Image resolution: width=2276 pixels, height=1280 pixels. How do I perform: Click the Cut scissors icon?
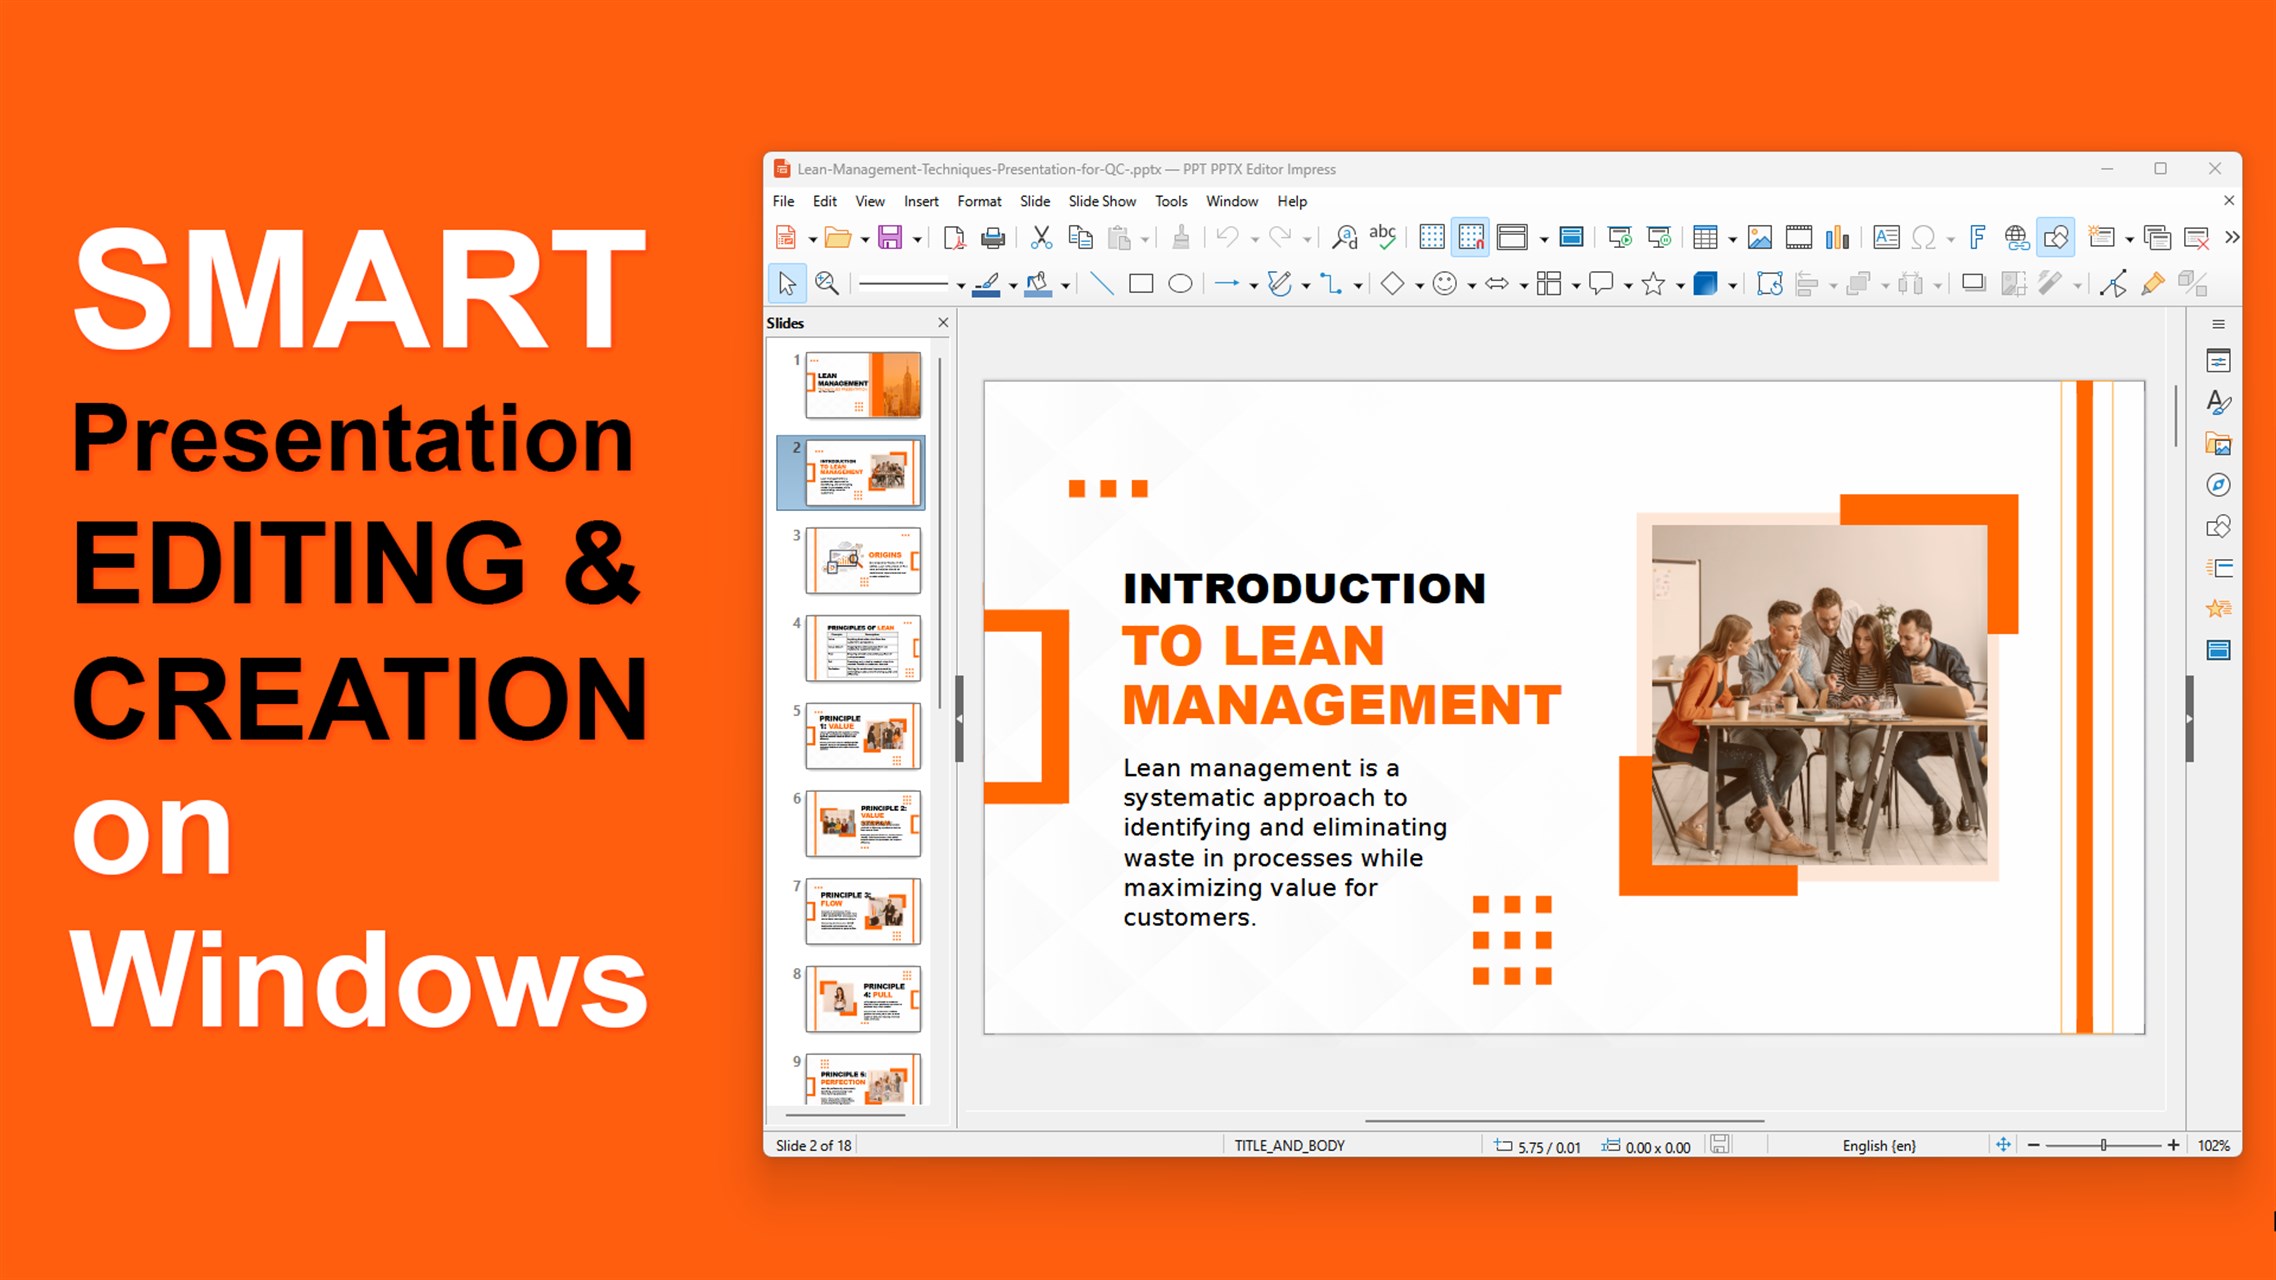click(1041, 238)
